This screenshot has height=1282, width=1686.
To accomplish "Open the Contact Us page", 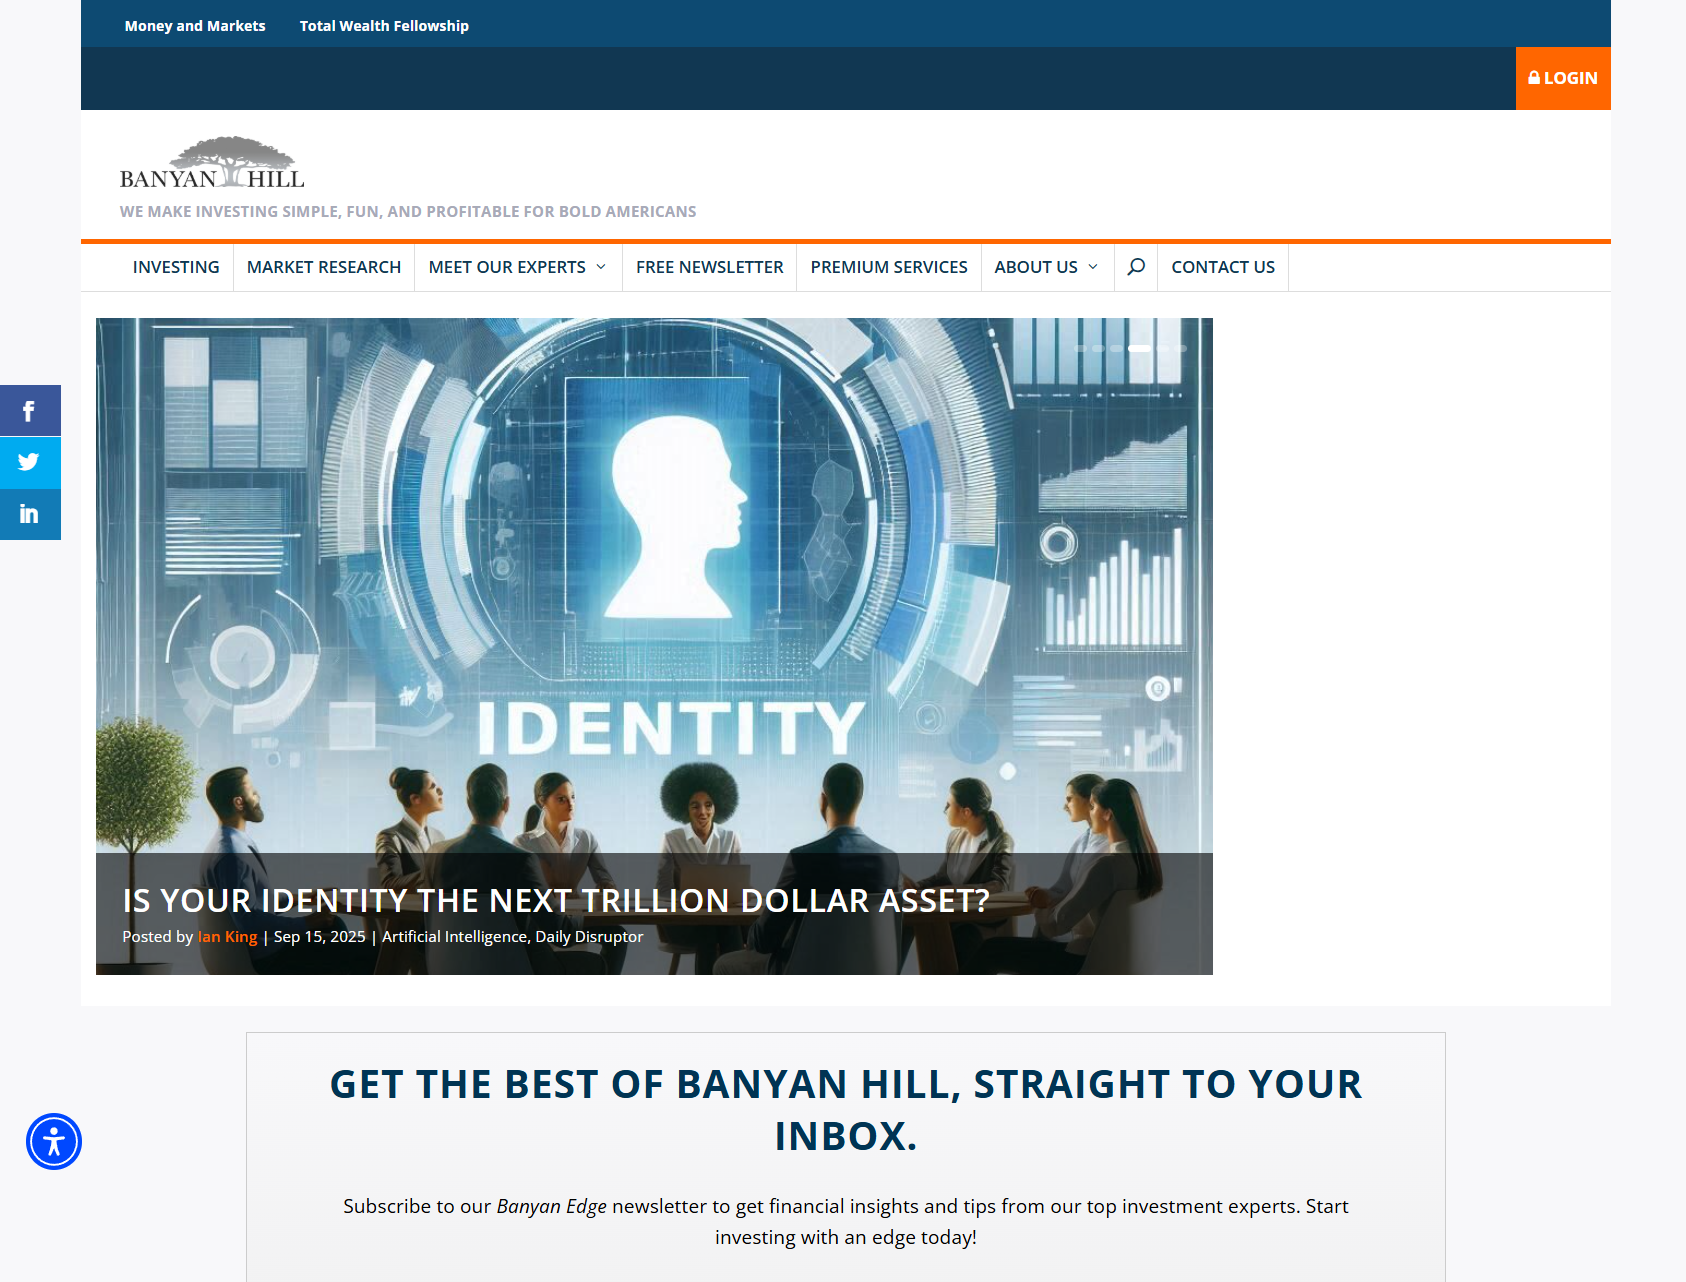I will coord(1222,267).
